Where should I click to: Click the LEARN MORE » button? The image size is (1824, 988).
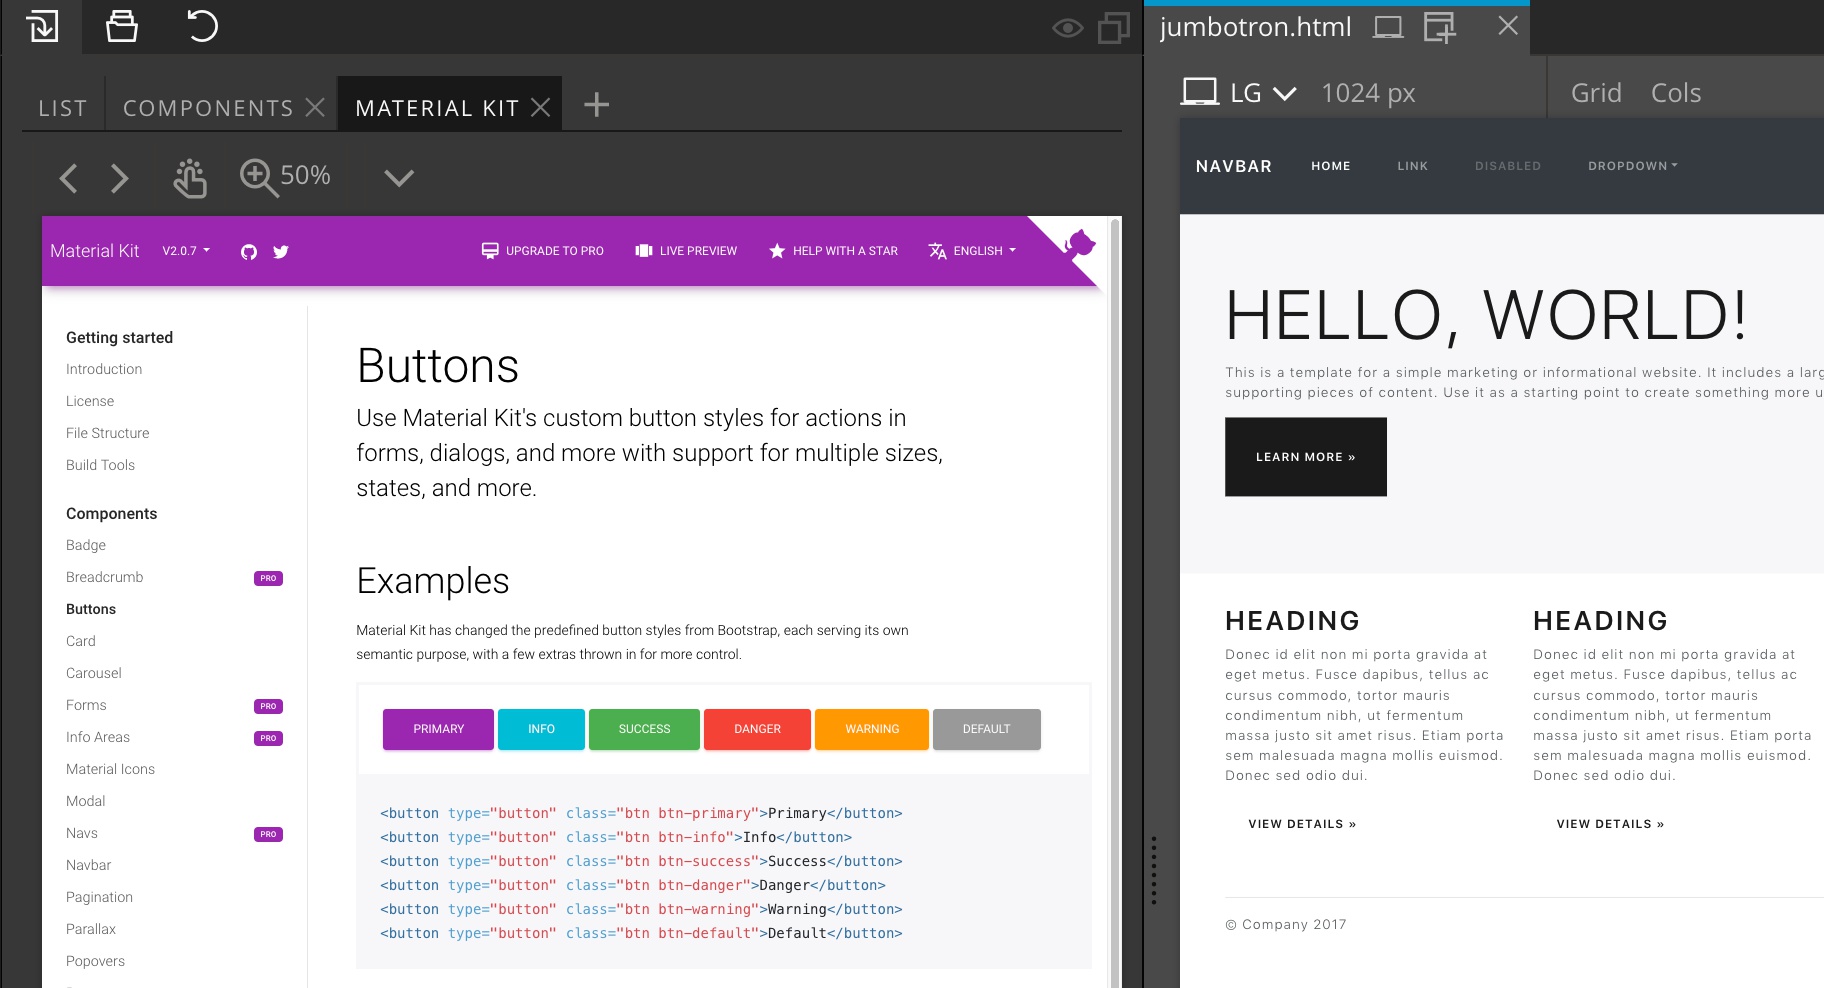click(1306, 457)
